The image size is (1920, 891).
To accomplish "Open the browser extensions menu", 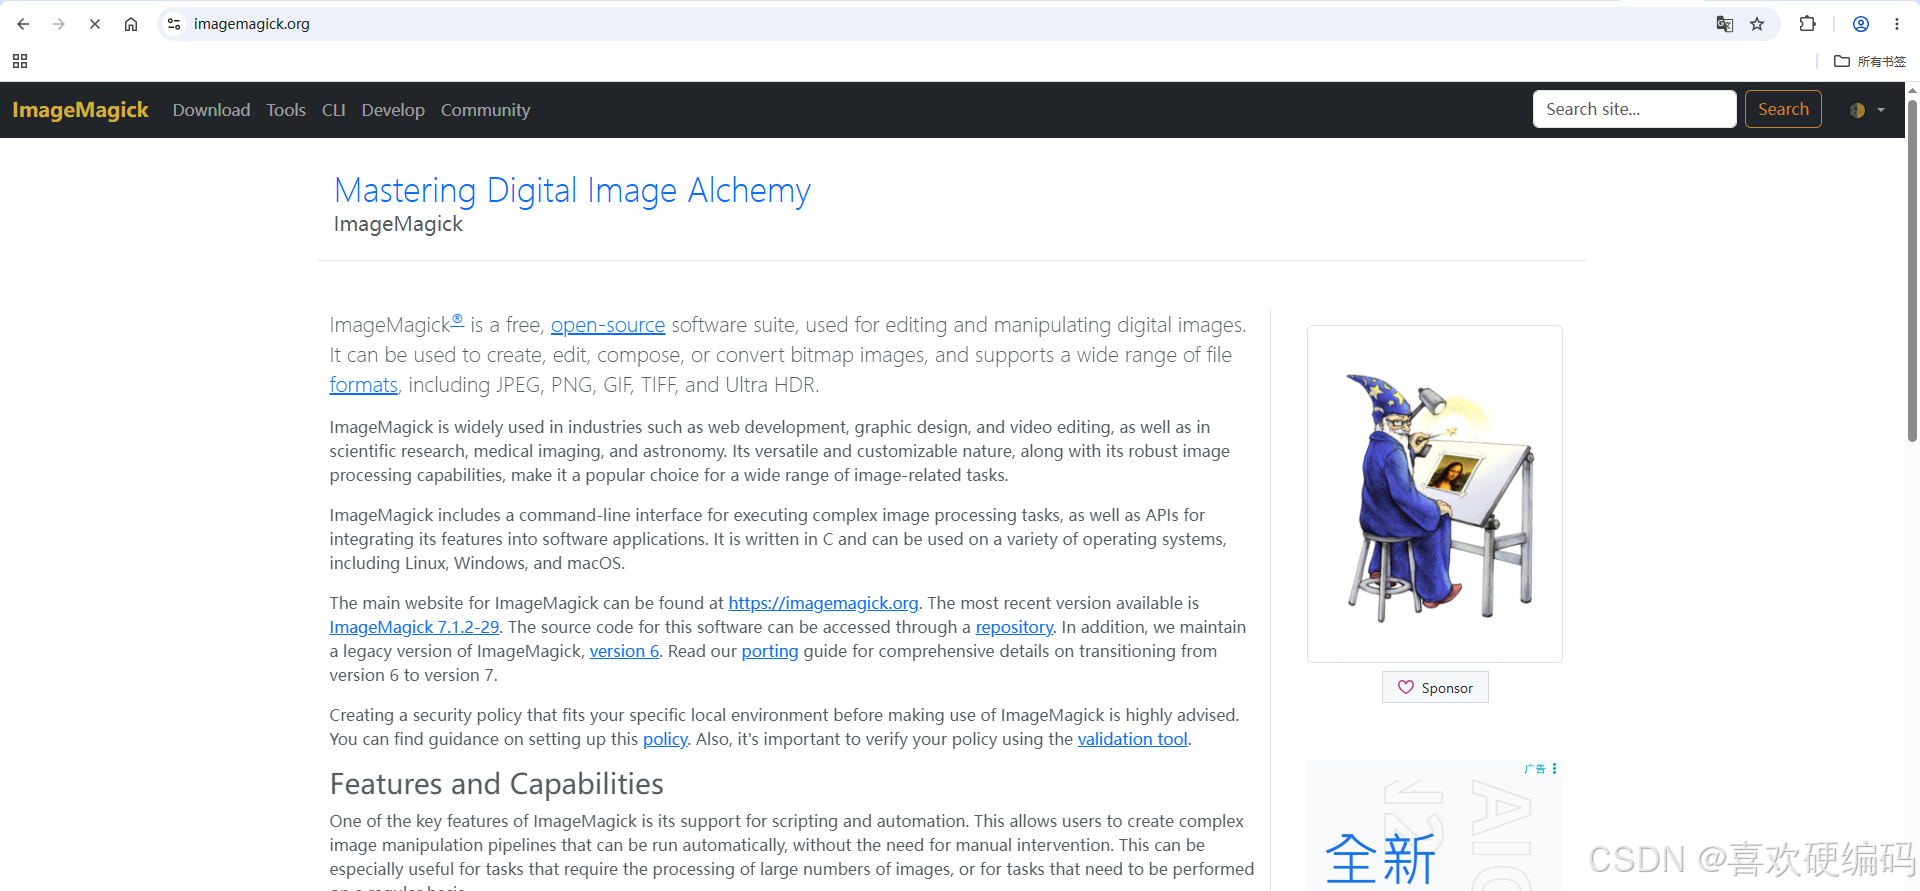I will [1807, 24].
